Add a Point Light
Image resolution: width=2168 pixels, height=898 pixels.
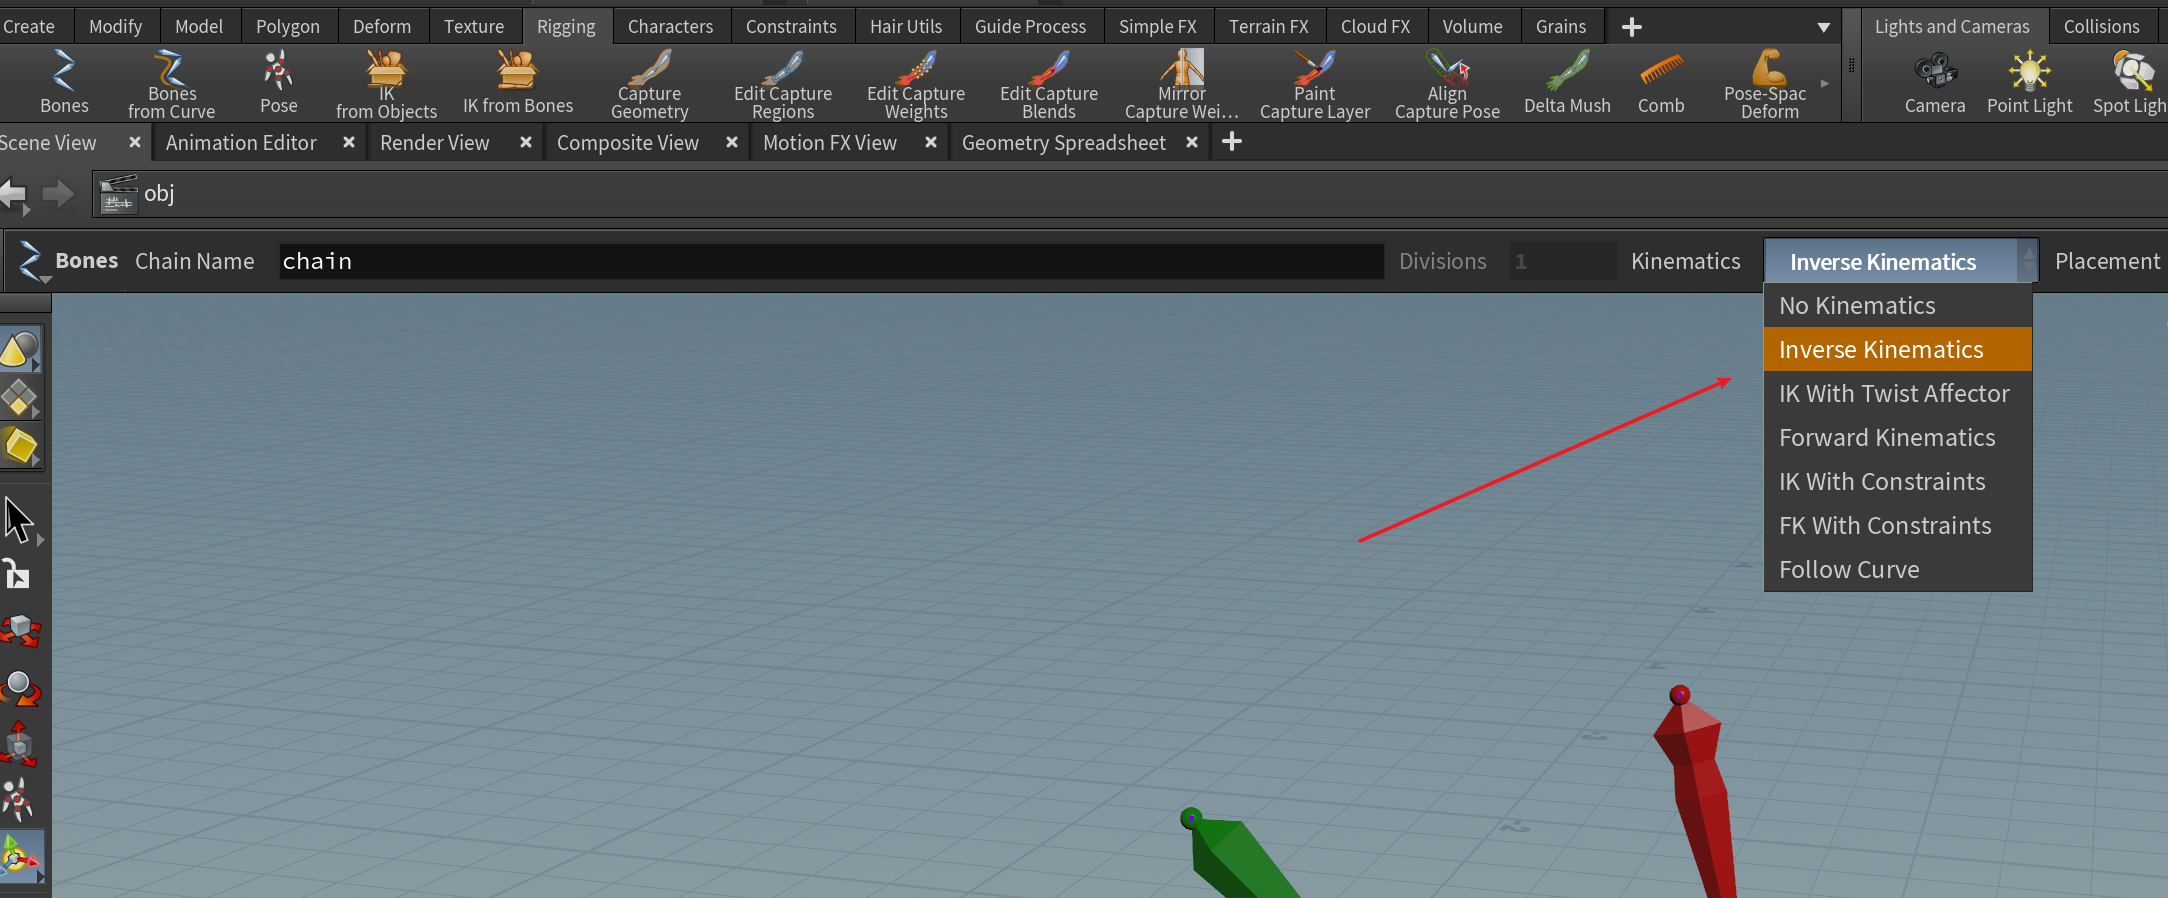click(x=2029, y=83)
